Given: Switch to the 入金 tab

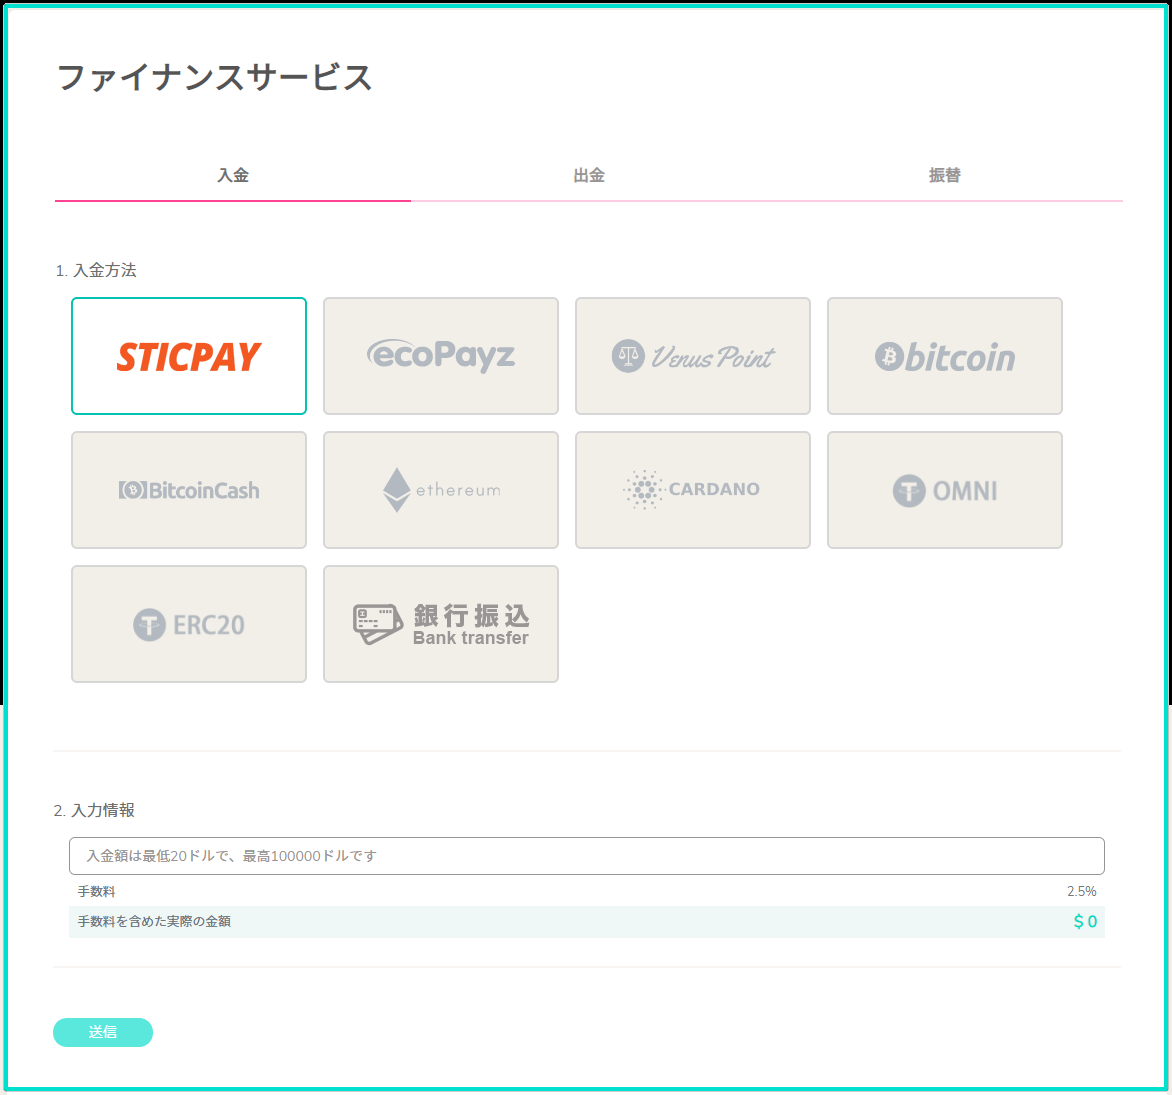Looking at the screenshot, I should (233, 176).
